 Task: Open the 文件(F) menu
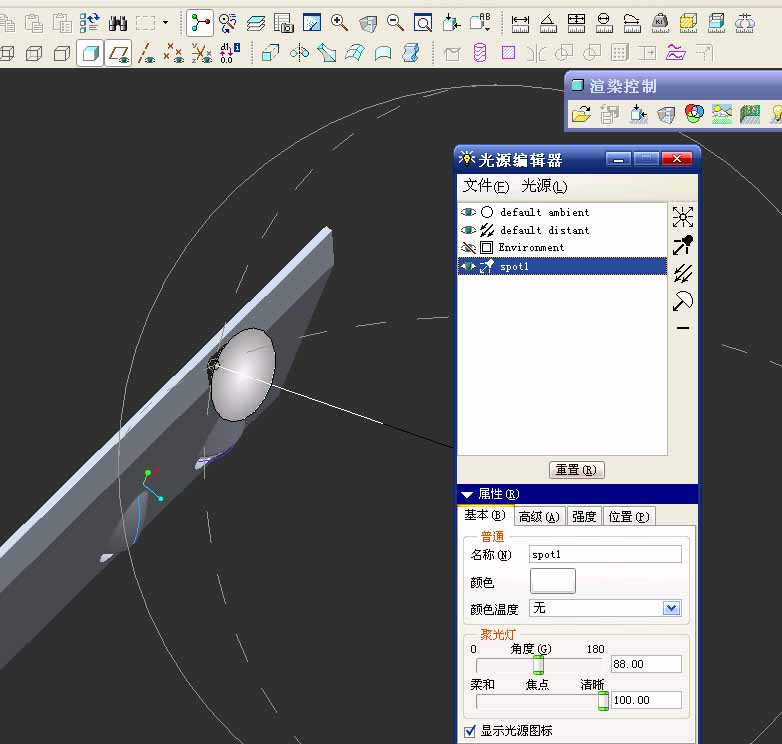pyautogui.click(x=486, y=186)
